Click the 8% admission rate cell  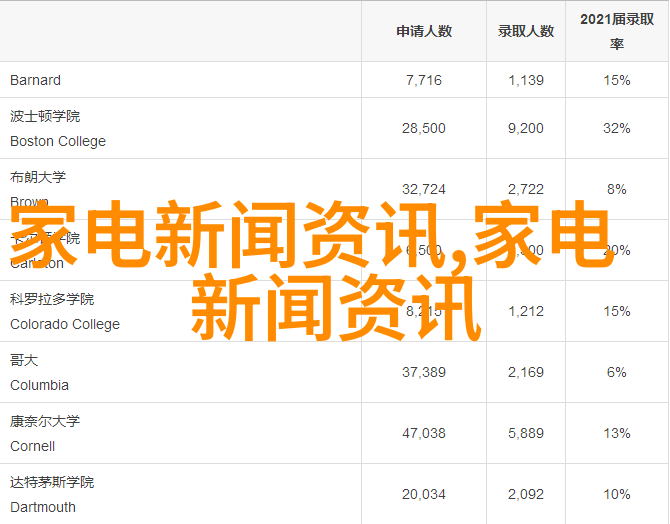coord(617,189)
